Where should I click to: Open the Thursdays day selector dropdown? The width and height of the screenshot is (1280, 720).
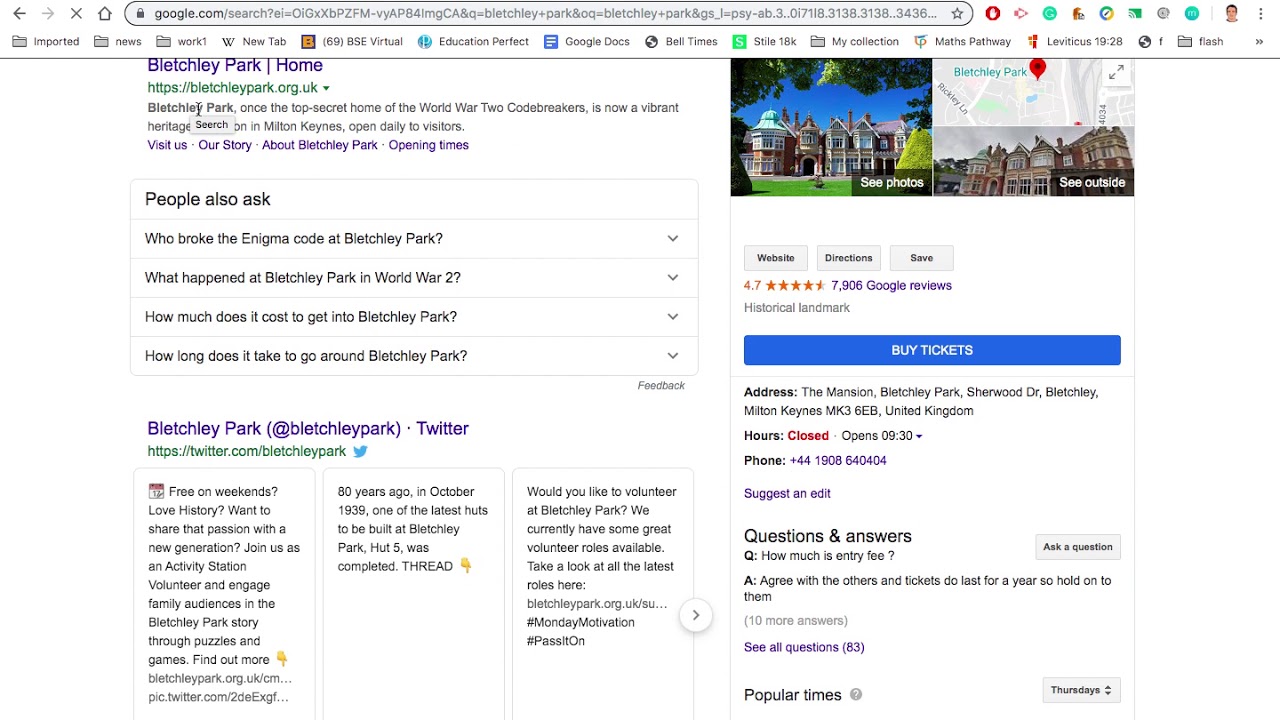(1081, 690)
